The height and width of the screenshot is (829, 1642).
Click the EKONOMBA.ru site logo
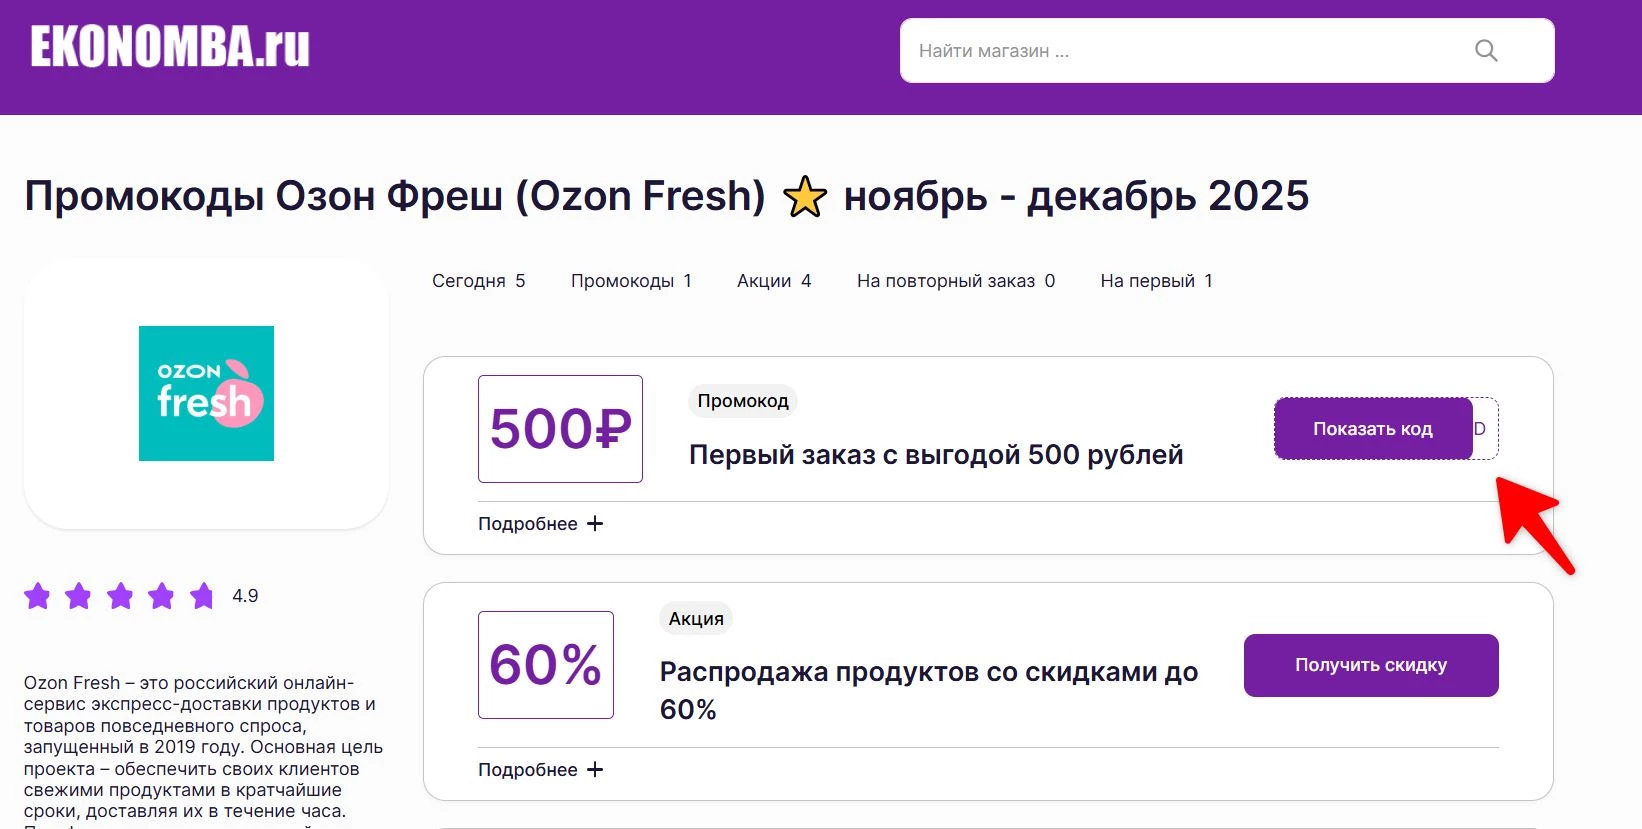pyautogui.click(x=170, y=47)
